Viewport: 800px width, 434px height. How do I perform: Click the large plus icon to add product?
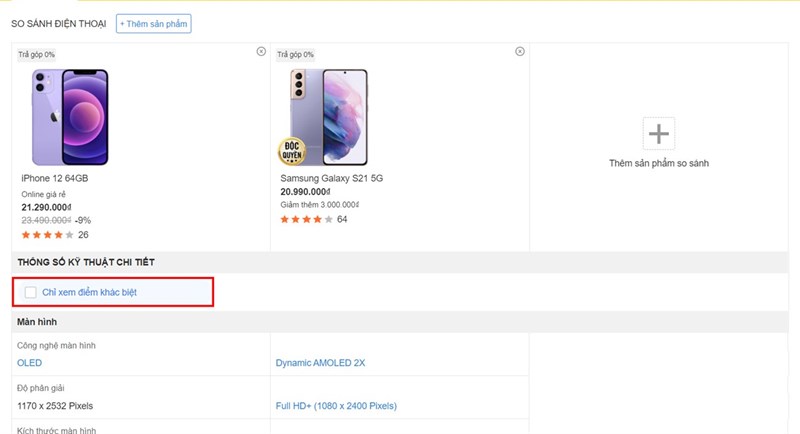(658, 133)
